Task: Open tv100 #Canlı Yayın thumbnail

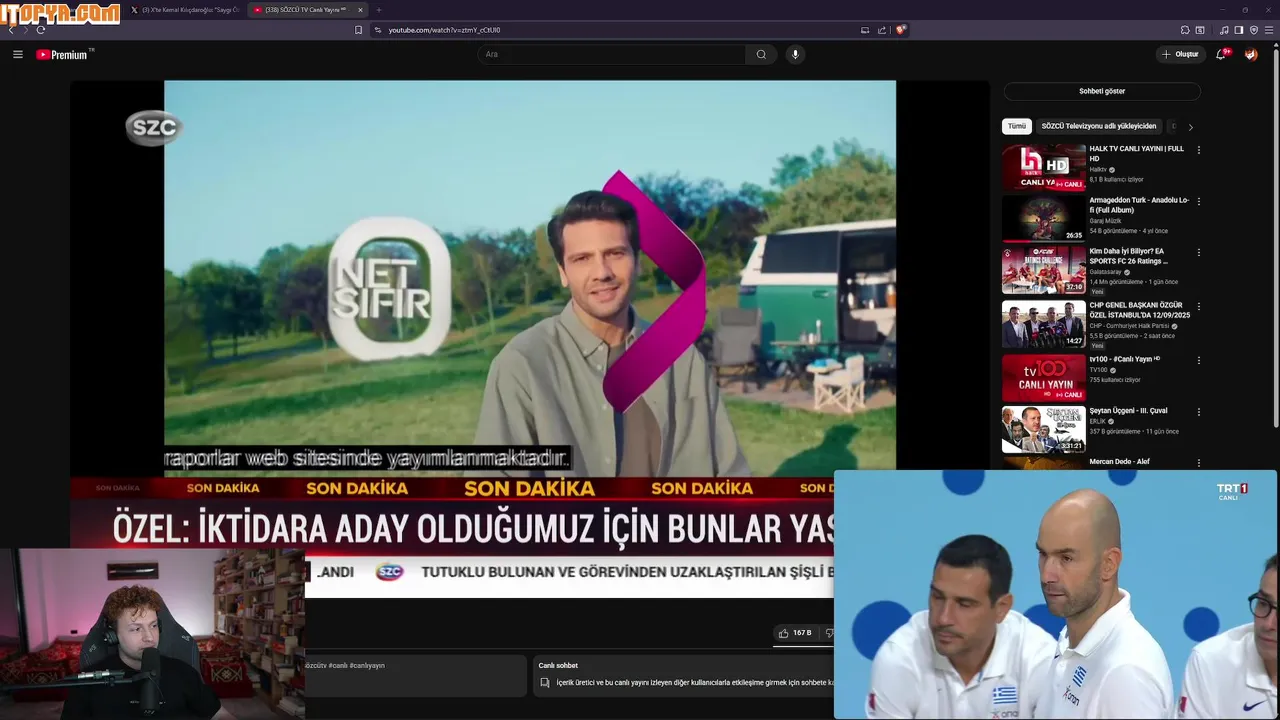Action: tap(1043, 378)
